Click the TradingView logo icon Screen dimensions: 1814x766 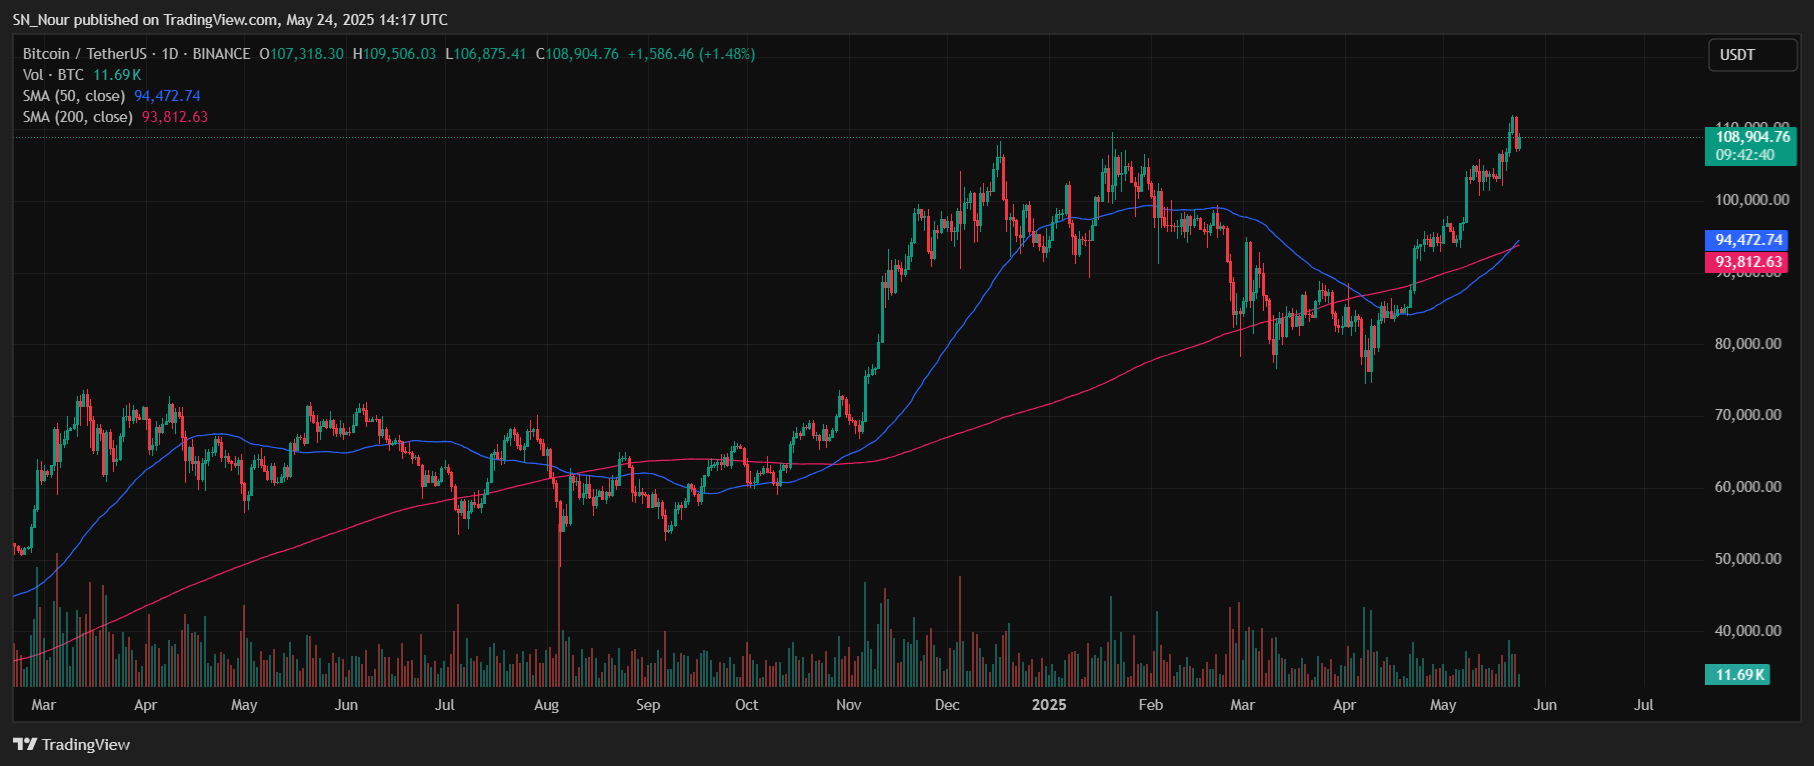click(24, 744)
